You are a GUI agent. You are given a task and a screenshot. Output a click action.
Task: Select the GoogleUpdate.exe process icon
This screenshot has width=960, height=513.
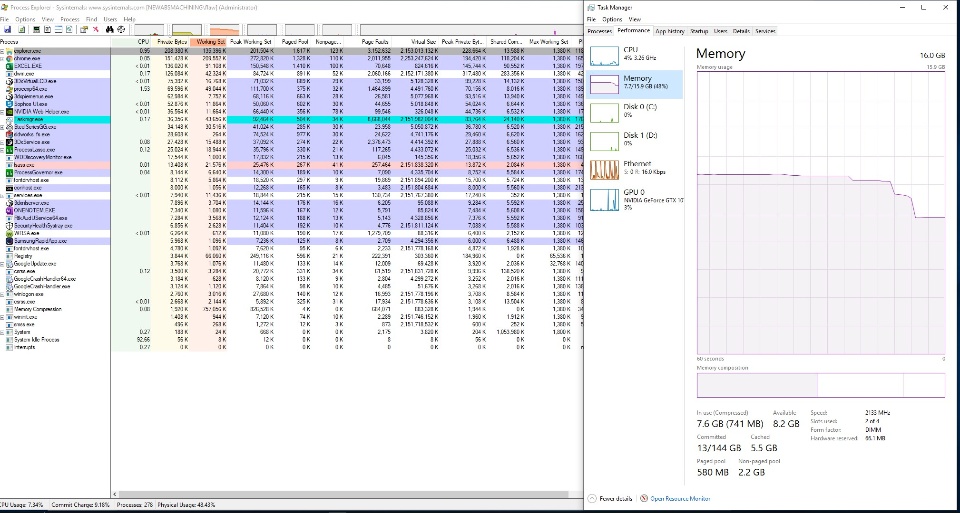click(9, 263)
